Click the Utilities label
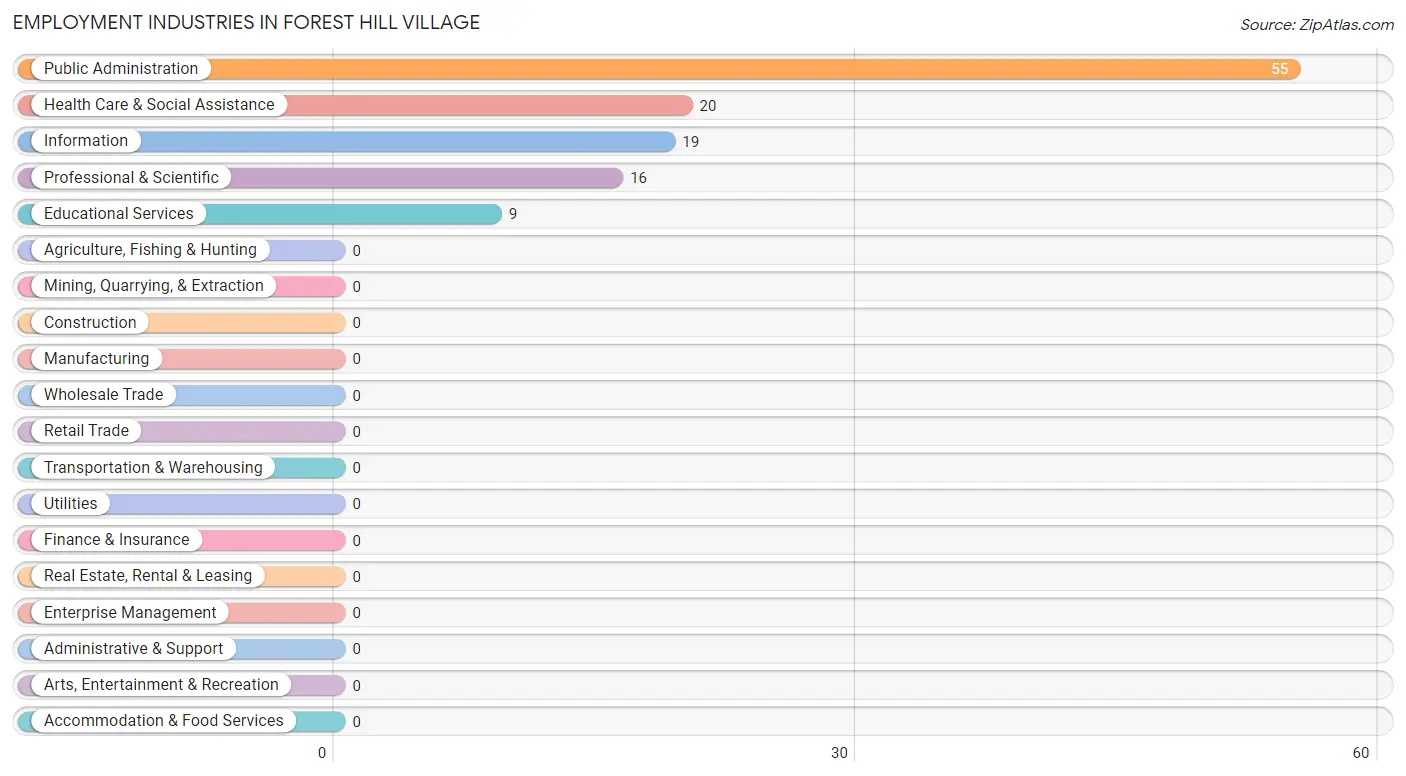 [71, 504]
